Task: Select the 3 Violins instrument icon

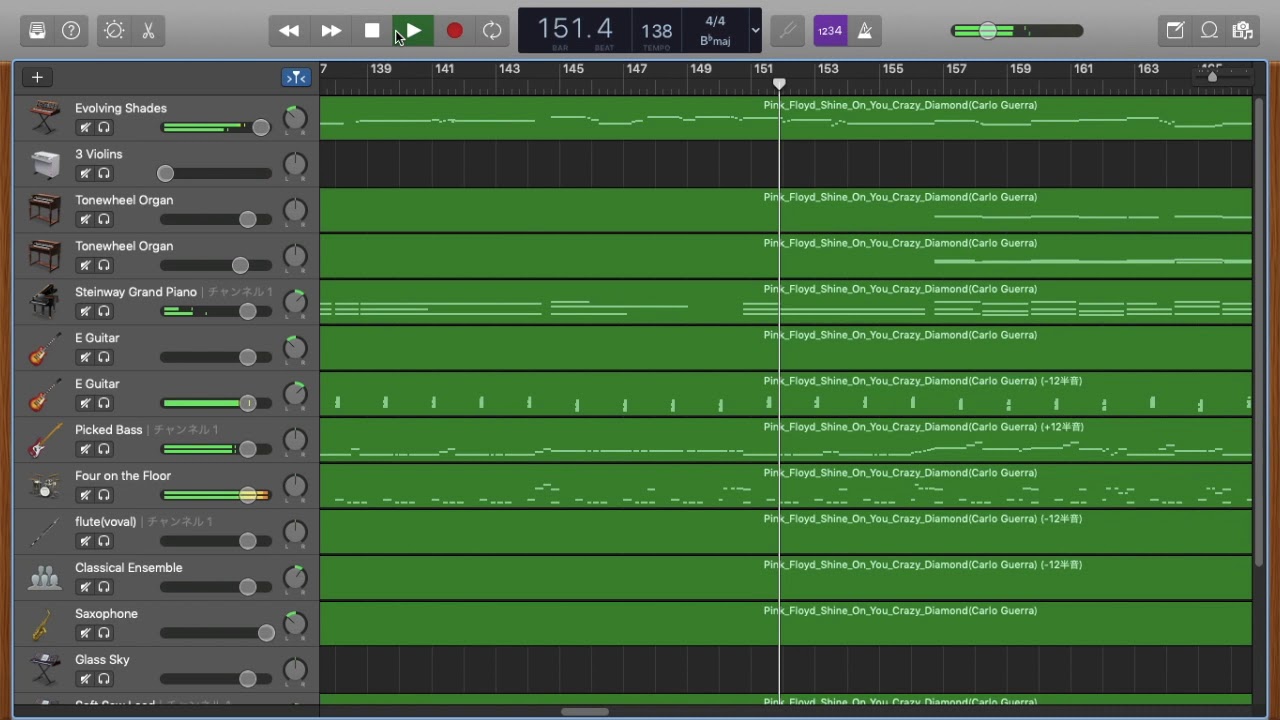Action: 45,164
